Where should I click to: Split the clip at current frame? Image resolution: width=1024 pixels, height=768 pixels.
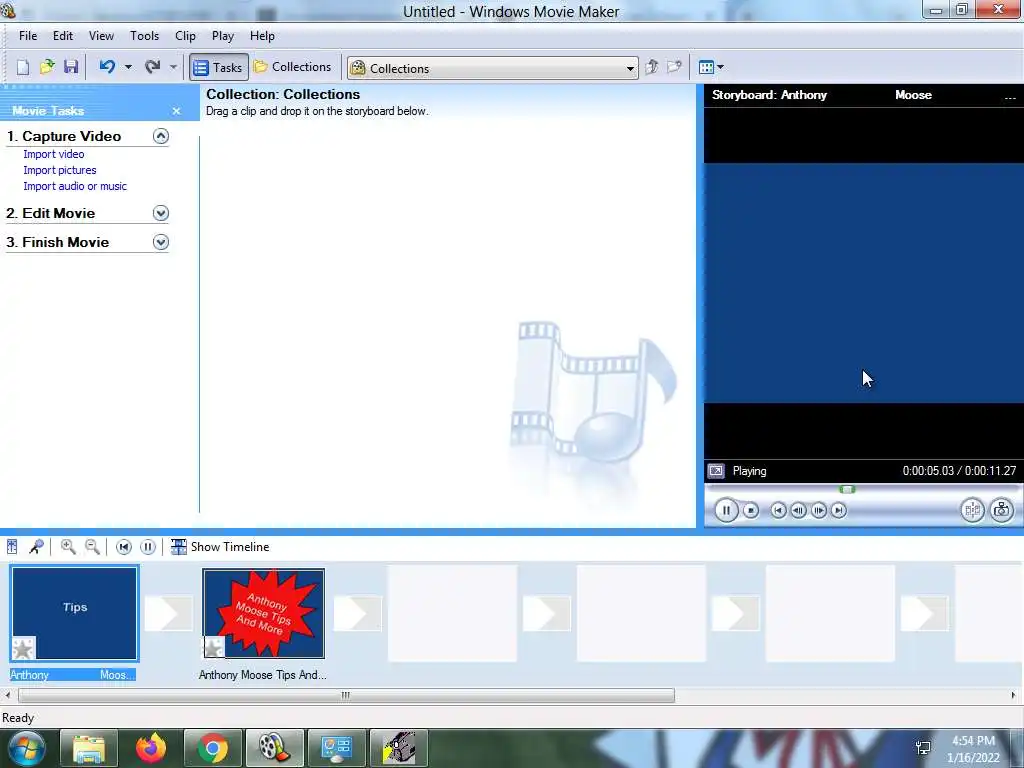[x=972, y=510]
